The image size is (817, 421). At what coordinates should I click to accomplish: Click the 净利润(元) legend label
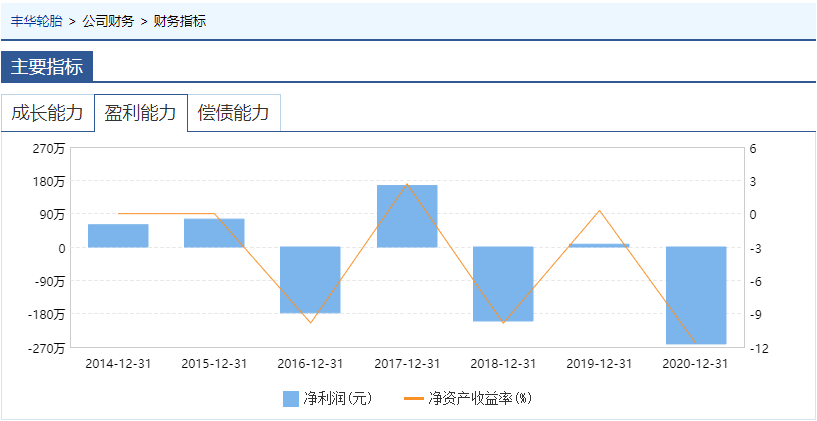click(x=338, y=399)
